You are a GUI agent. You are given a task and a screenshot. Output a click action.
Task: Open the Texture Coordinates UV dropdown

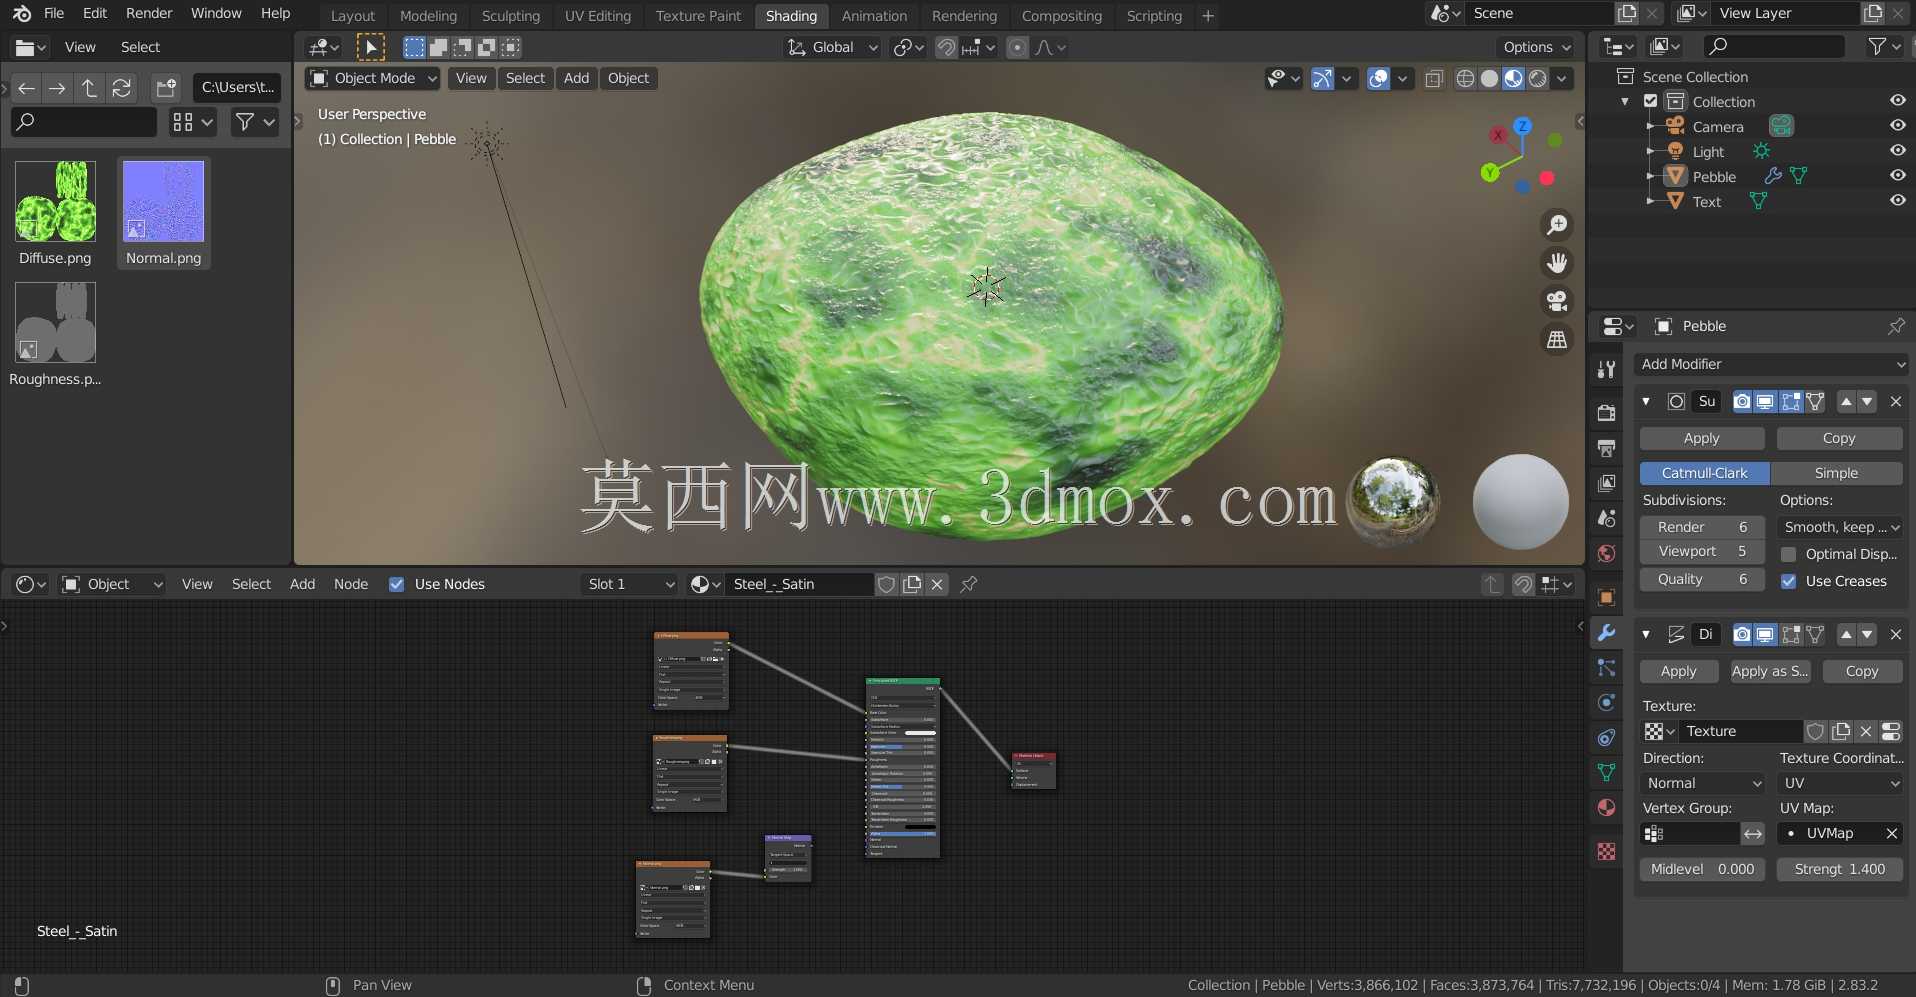pyautogui.click(x=1841, y=783)
